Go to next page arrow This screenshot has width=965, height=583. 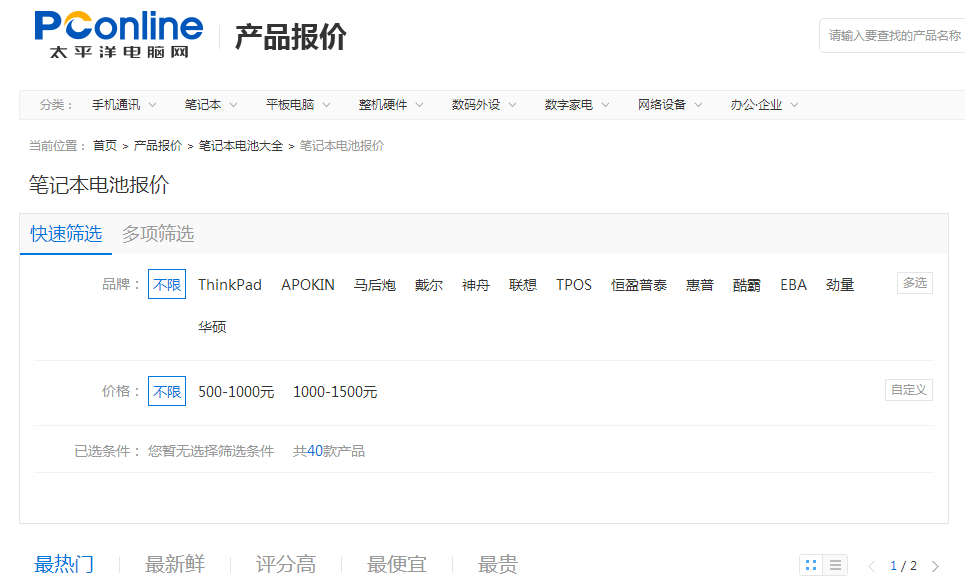(935, 566)
